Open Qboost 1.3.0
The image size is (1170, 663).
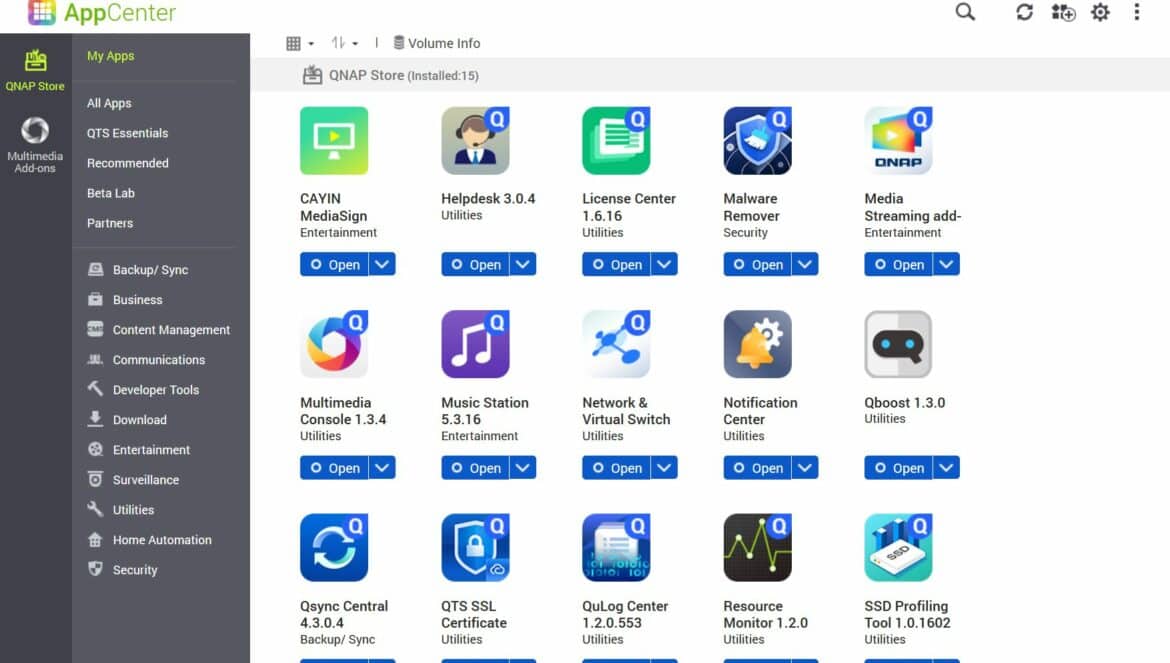pos(898,468)
